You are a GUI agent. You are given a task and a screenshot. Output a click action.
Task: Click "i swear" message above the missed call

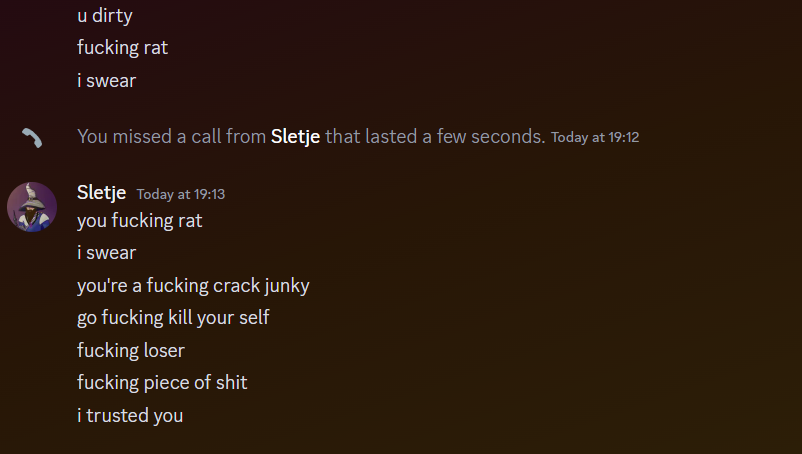[106, 80]
